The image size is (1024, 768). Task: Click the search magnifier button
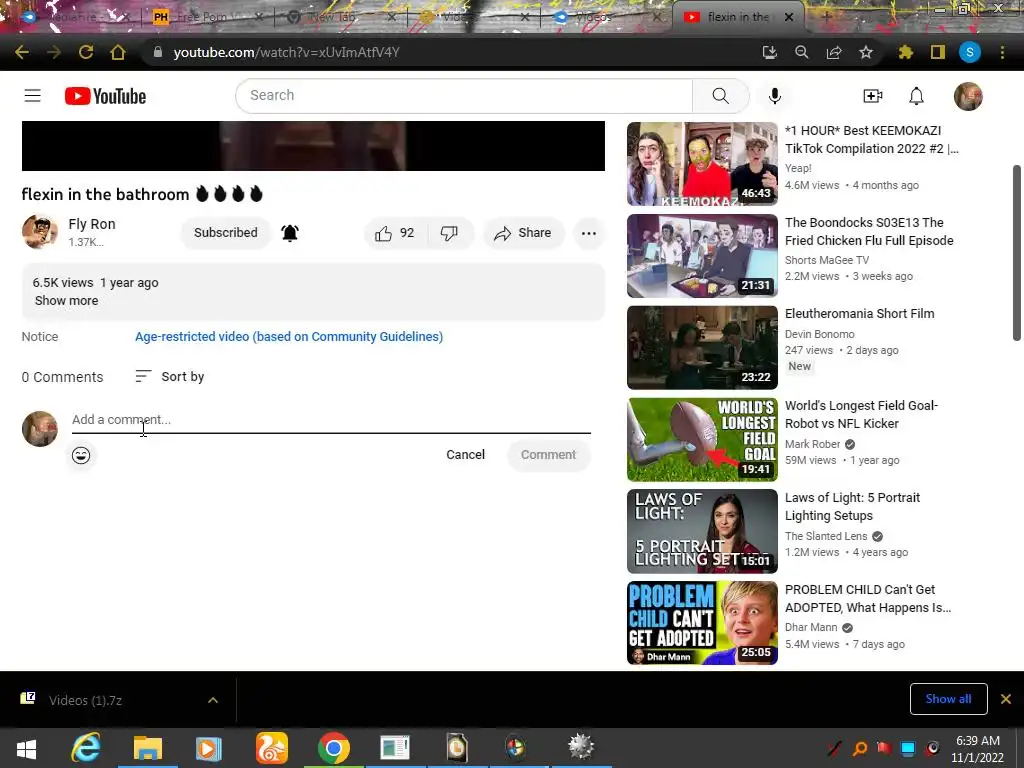(x=720, y=95)
